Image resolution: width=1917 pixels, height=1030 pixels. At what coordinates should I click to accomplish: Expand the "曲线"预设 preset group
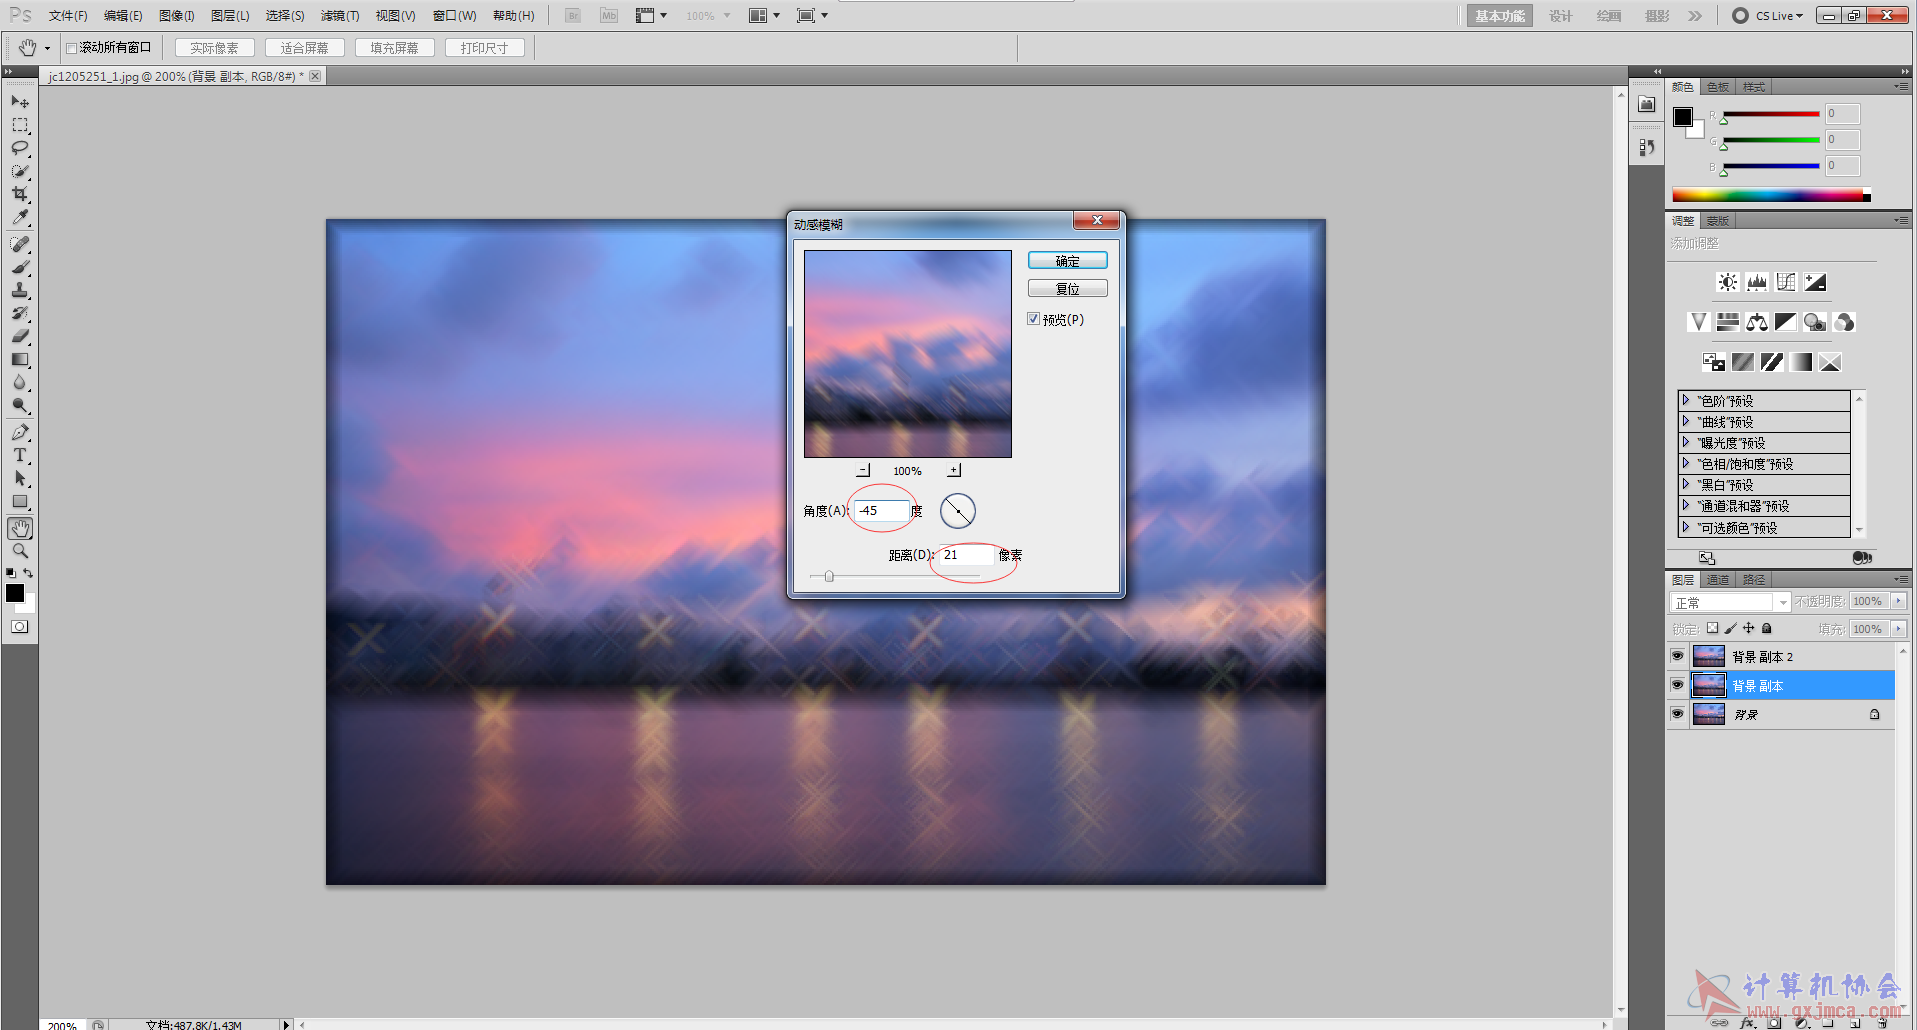click(x=1686, y=421)
